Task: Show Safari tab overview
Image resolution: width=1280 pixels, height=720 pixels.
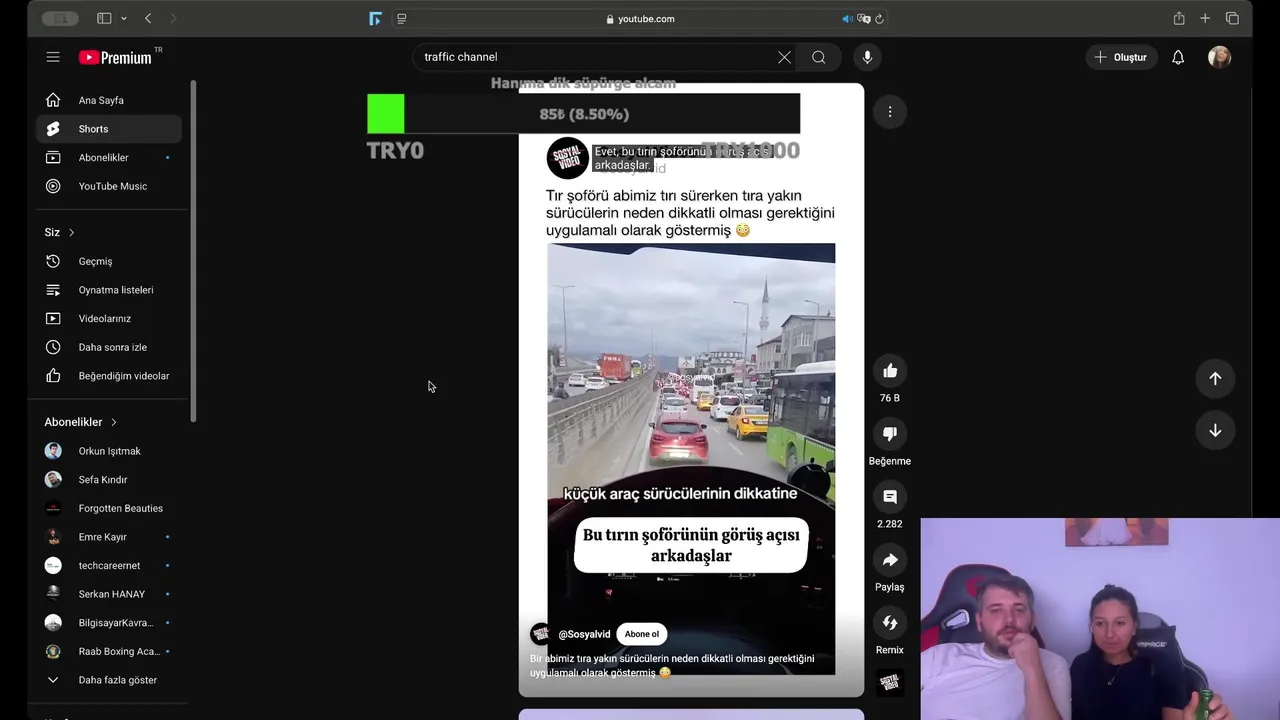Action: [x=1232, y=18]
